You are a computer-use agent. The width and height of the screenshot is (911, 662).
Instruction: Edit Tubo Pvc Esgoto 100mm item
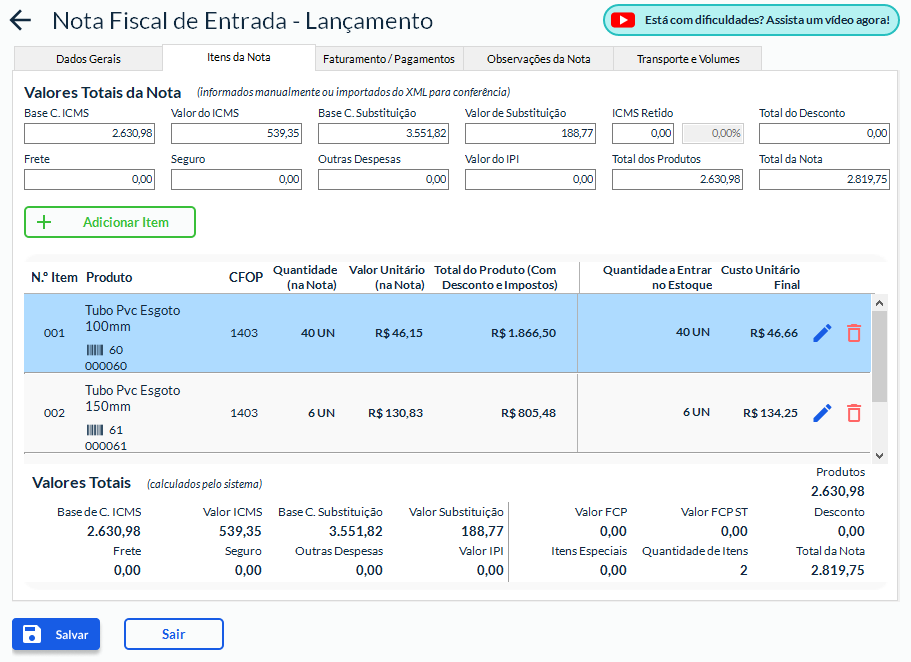822,333
